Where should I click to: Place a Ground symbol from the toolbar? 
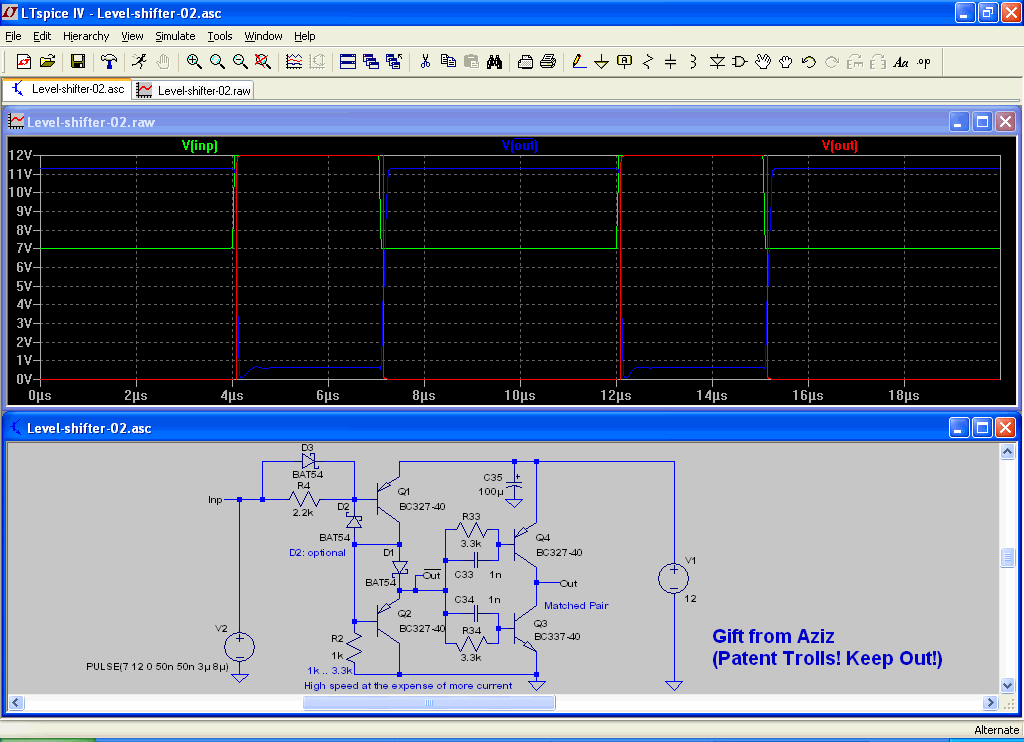[x=601, y=62]
